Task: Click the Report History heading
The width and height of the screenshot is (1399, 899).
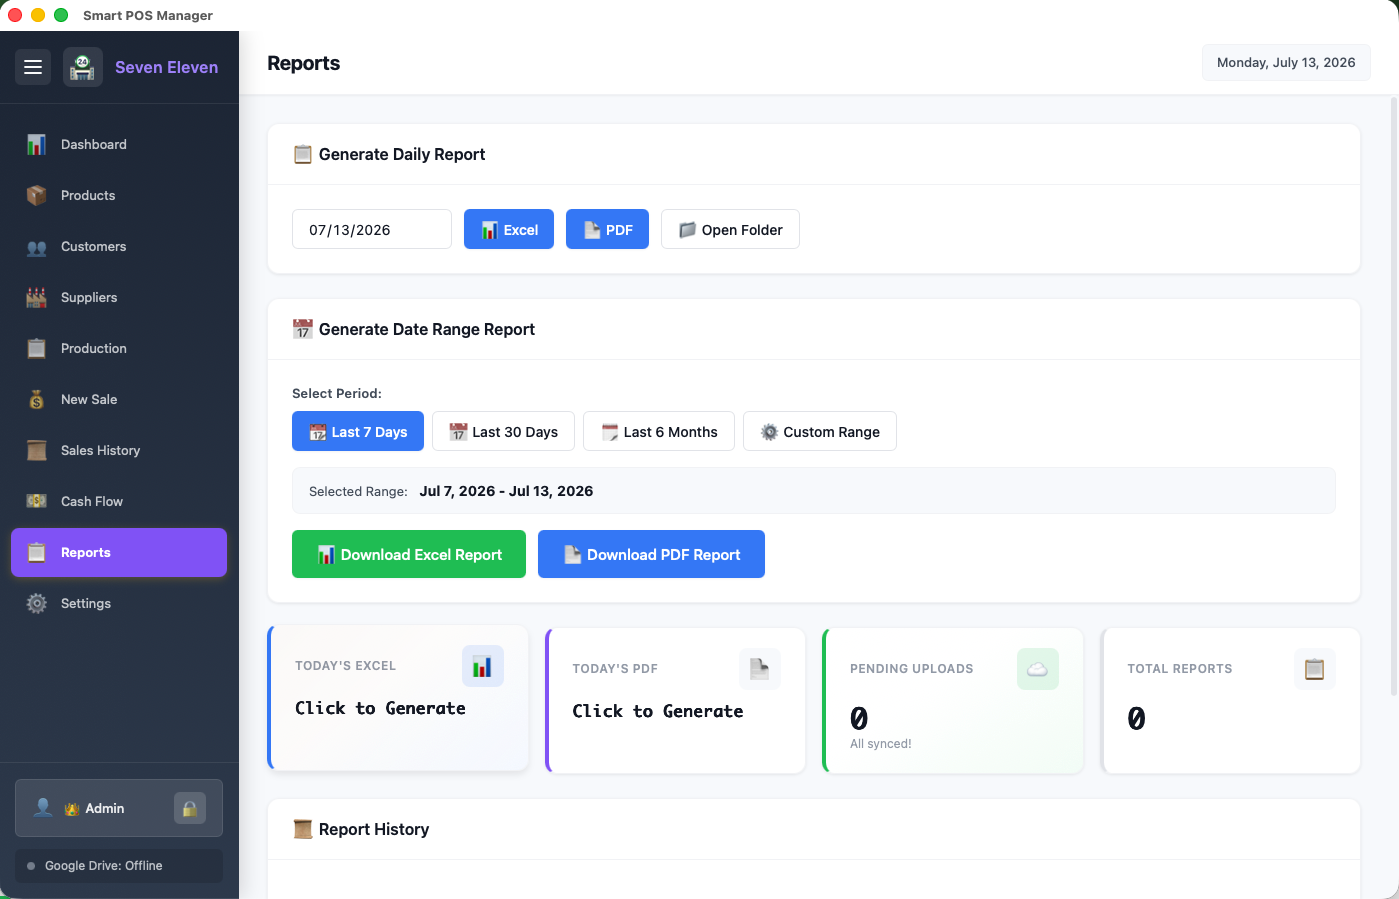Action: click(374, 829)
